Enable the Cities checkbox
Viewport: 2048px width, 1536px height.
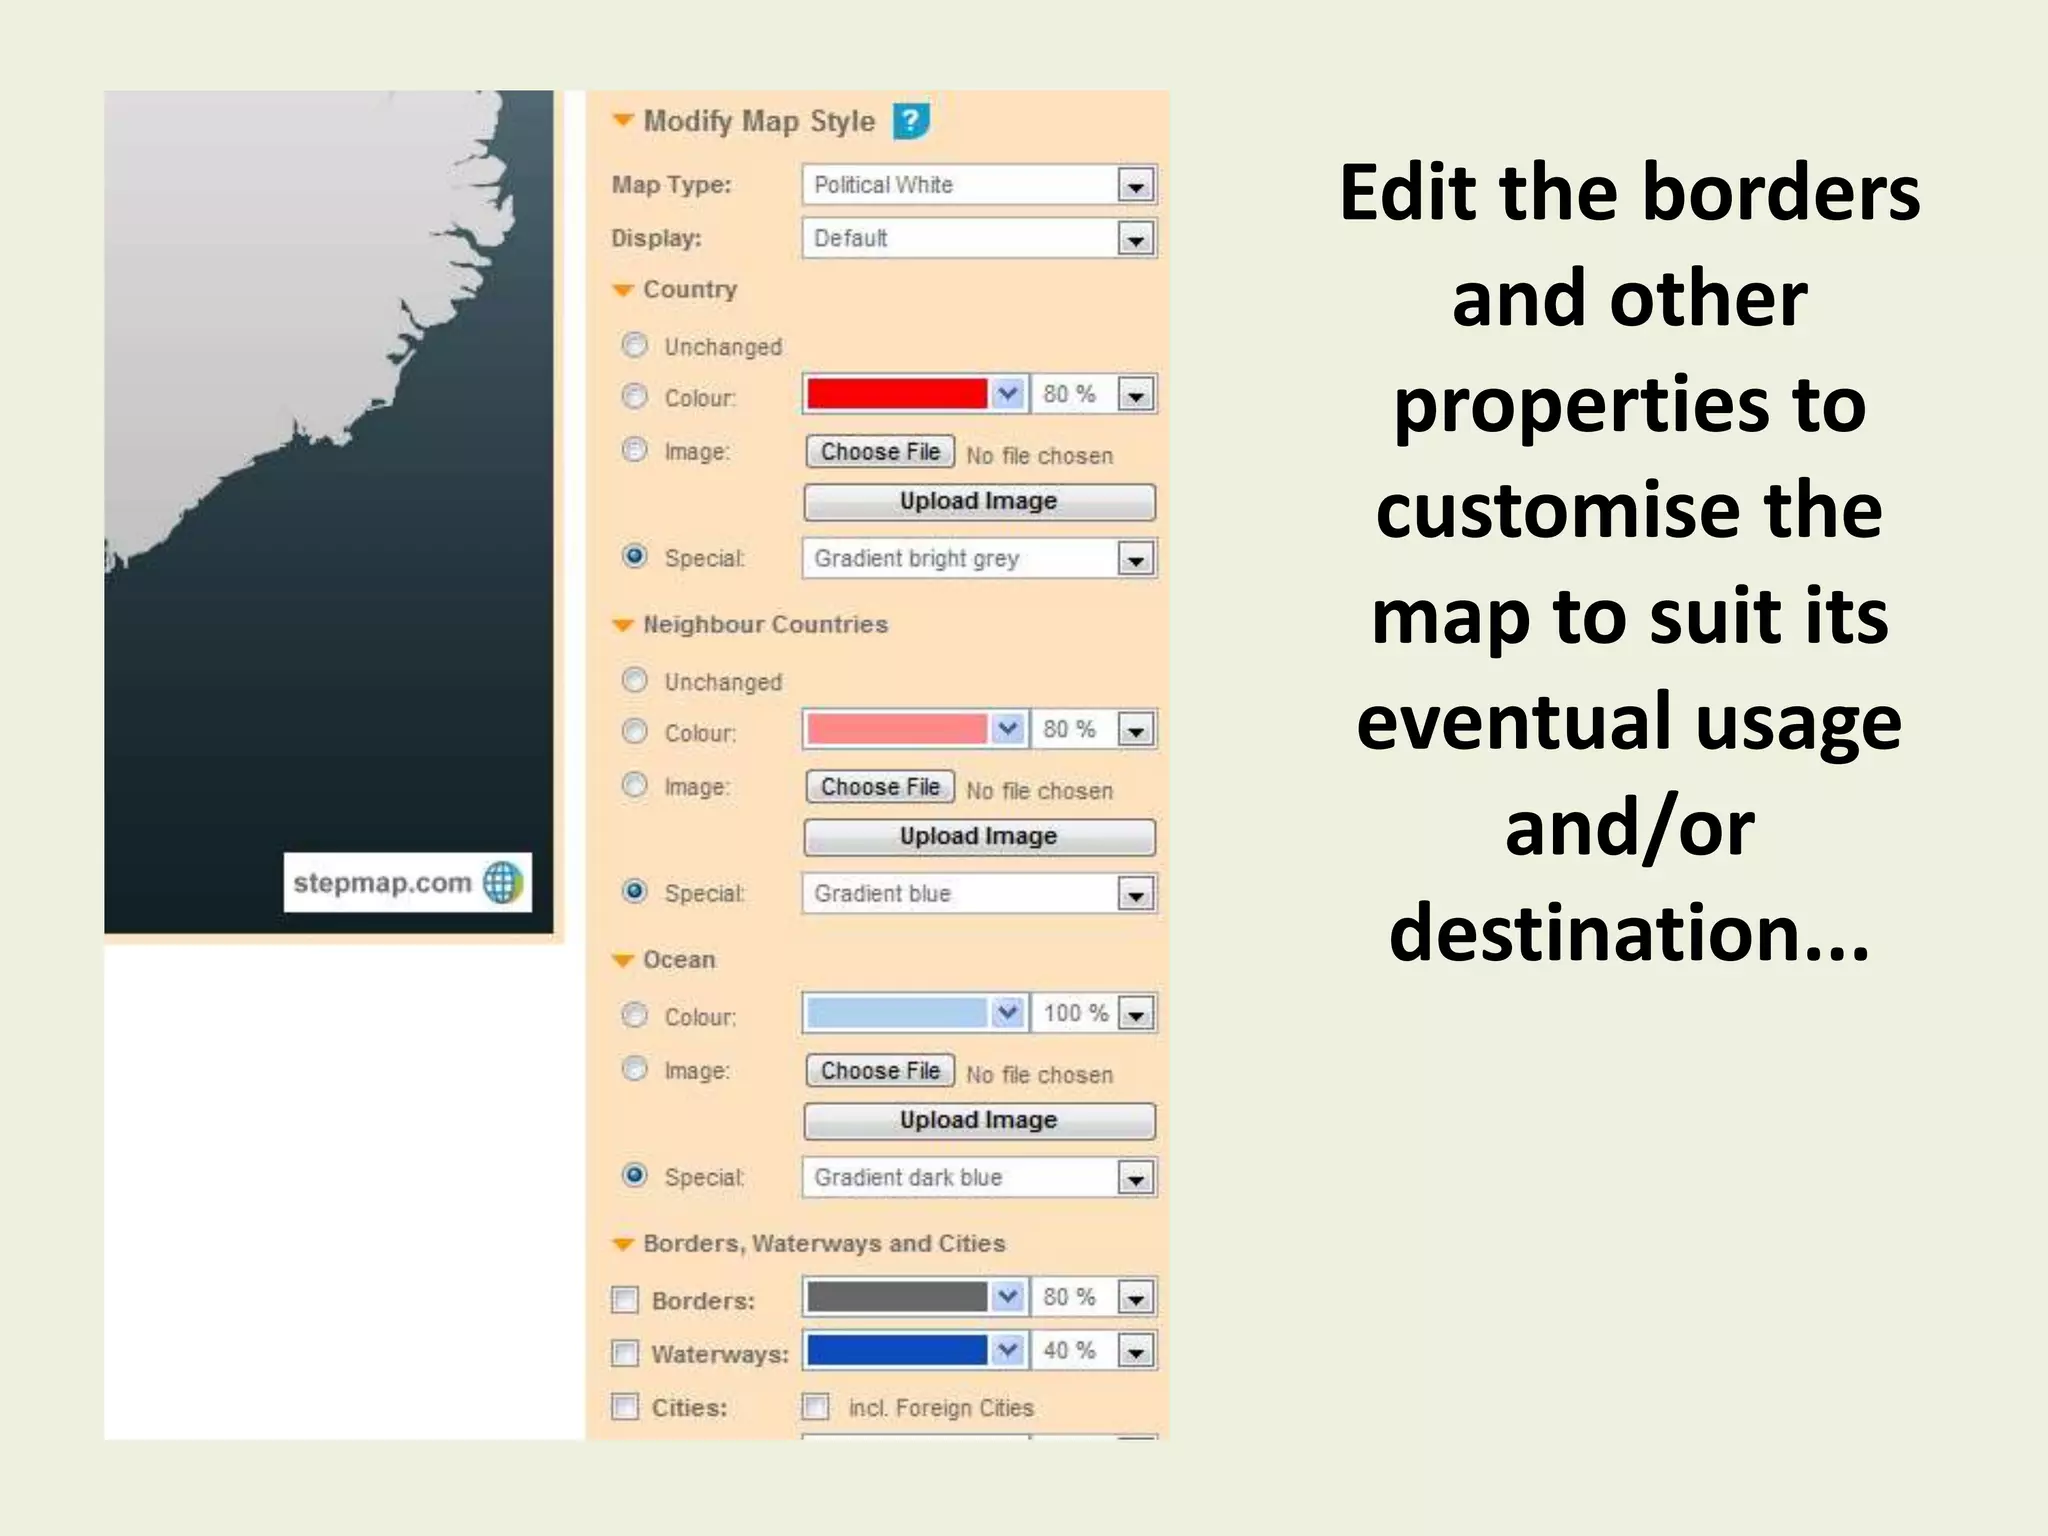click(x=624, y=1407)
